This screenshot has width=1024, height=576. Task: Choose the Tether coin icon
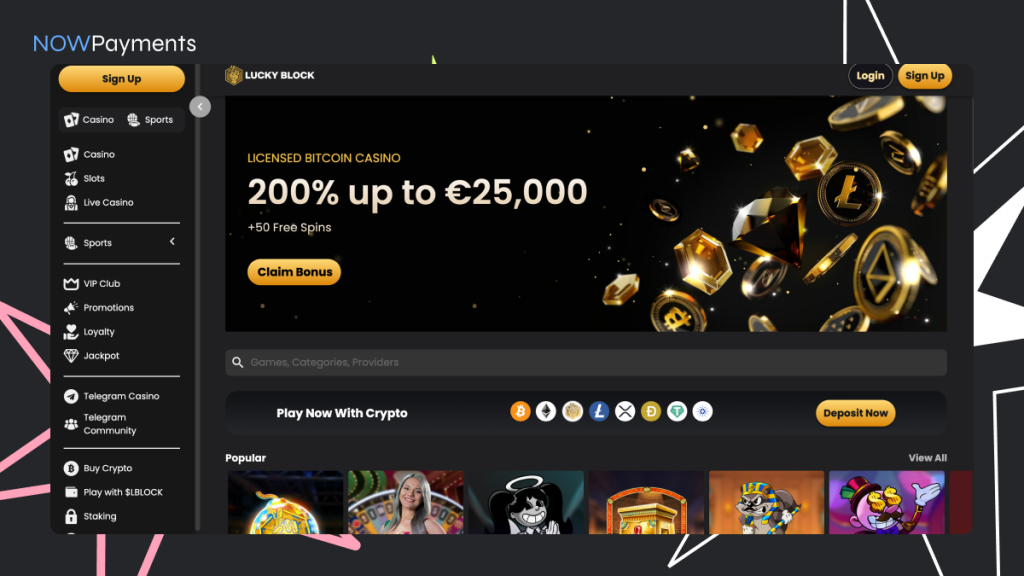677,411
